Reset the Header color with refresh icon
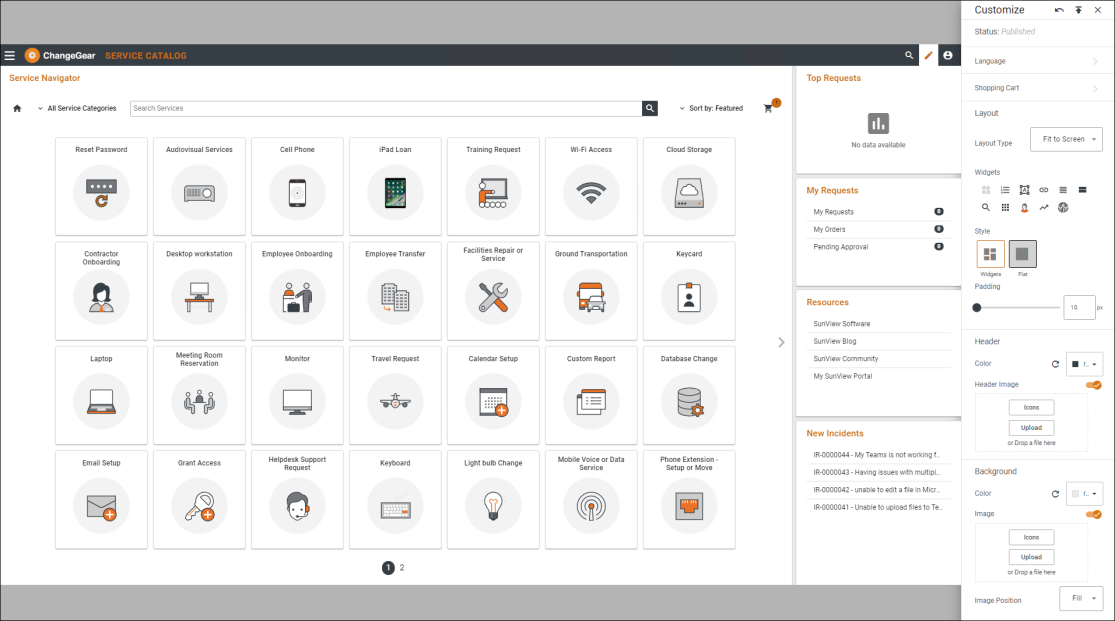Viewport: 1115px width, 621px height. click(1055, 364)
